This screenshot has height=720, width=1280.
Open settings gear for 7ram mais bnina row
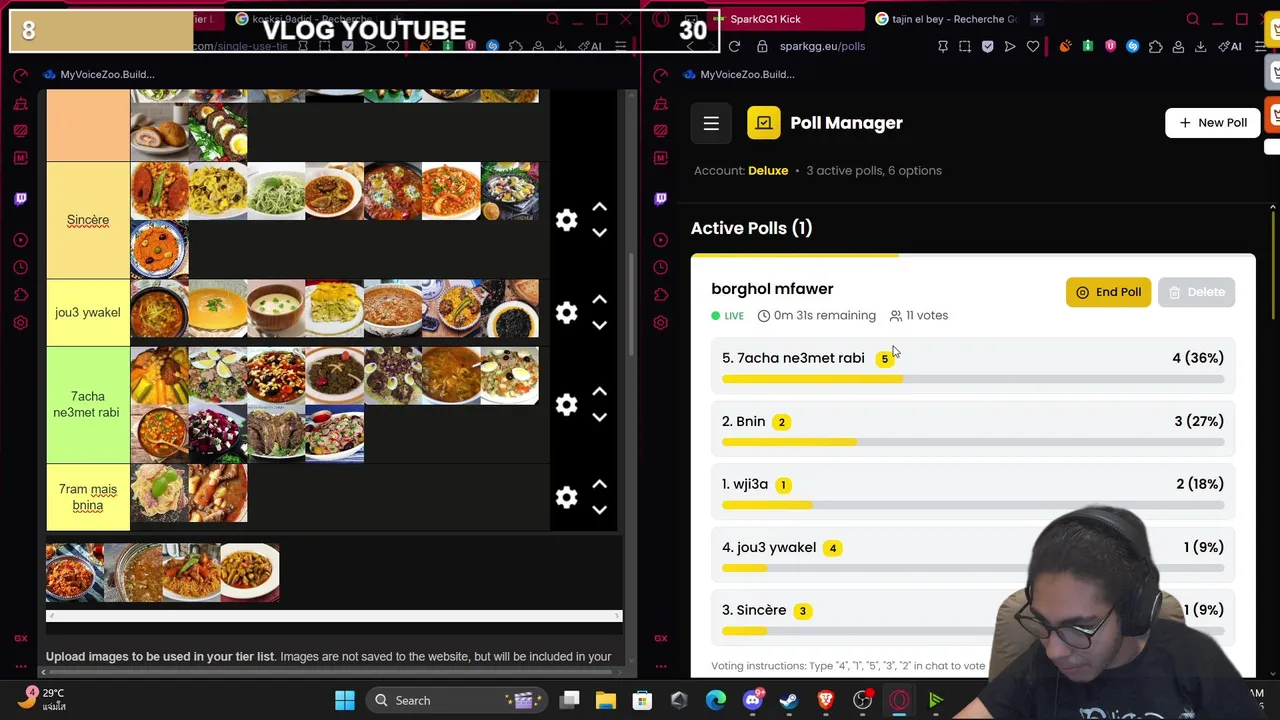coord(567,497)
